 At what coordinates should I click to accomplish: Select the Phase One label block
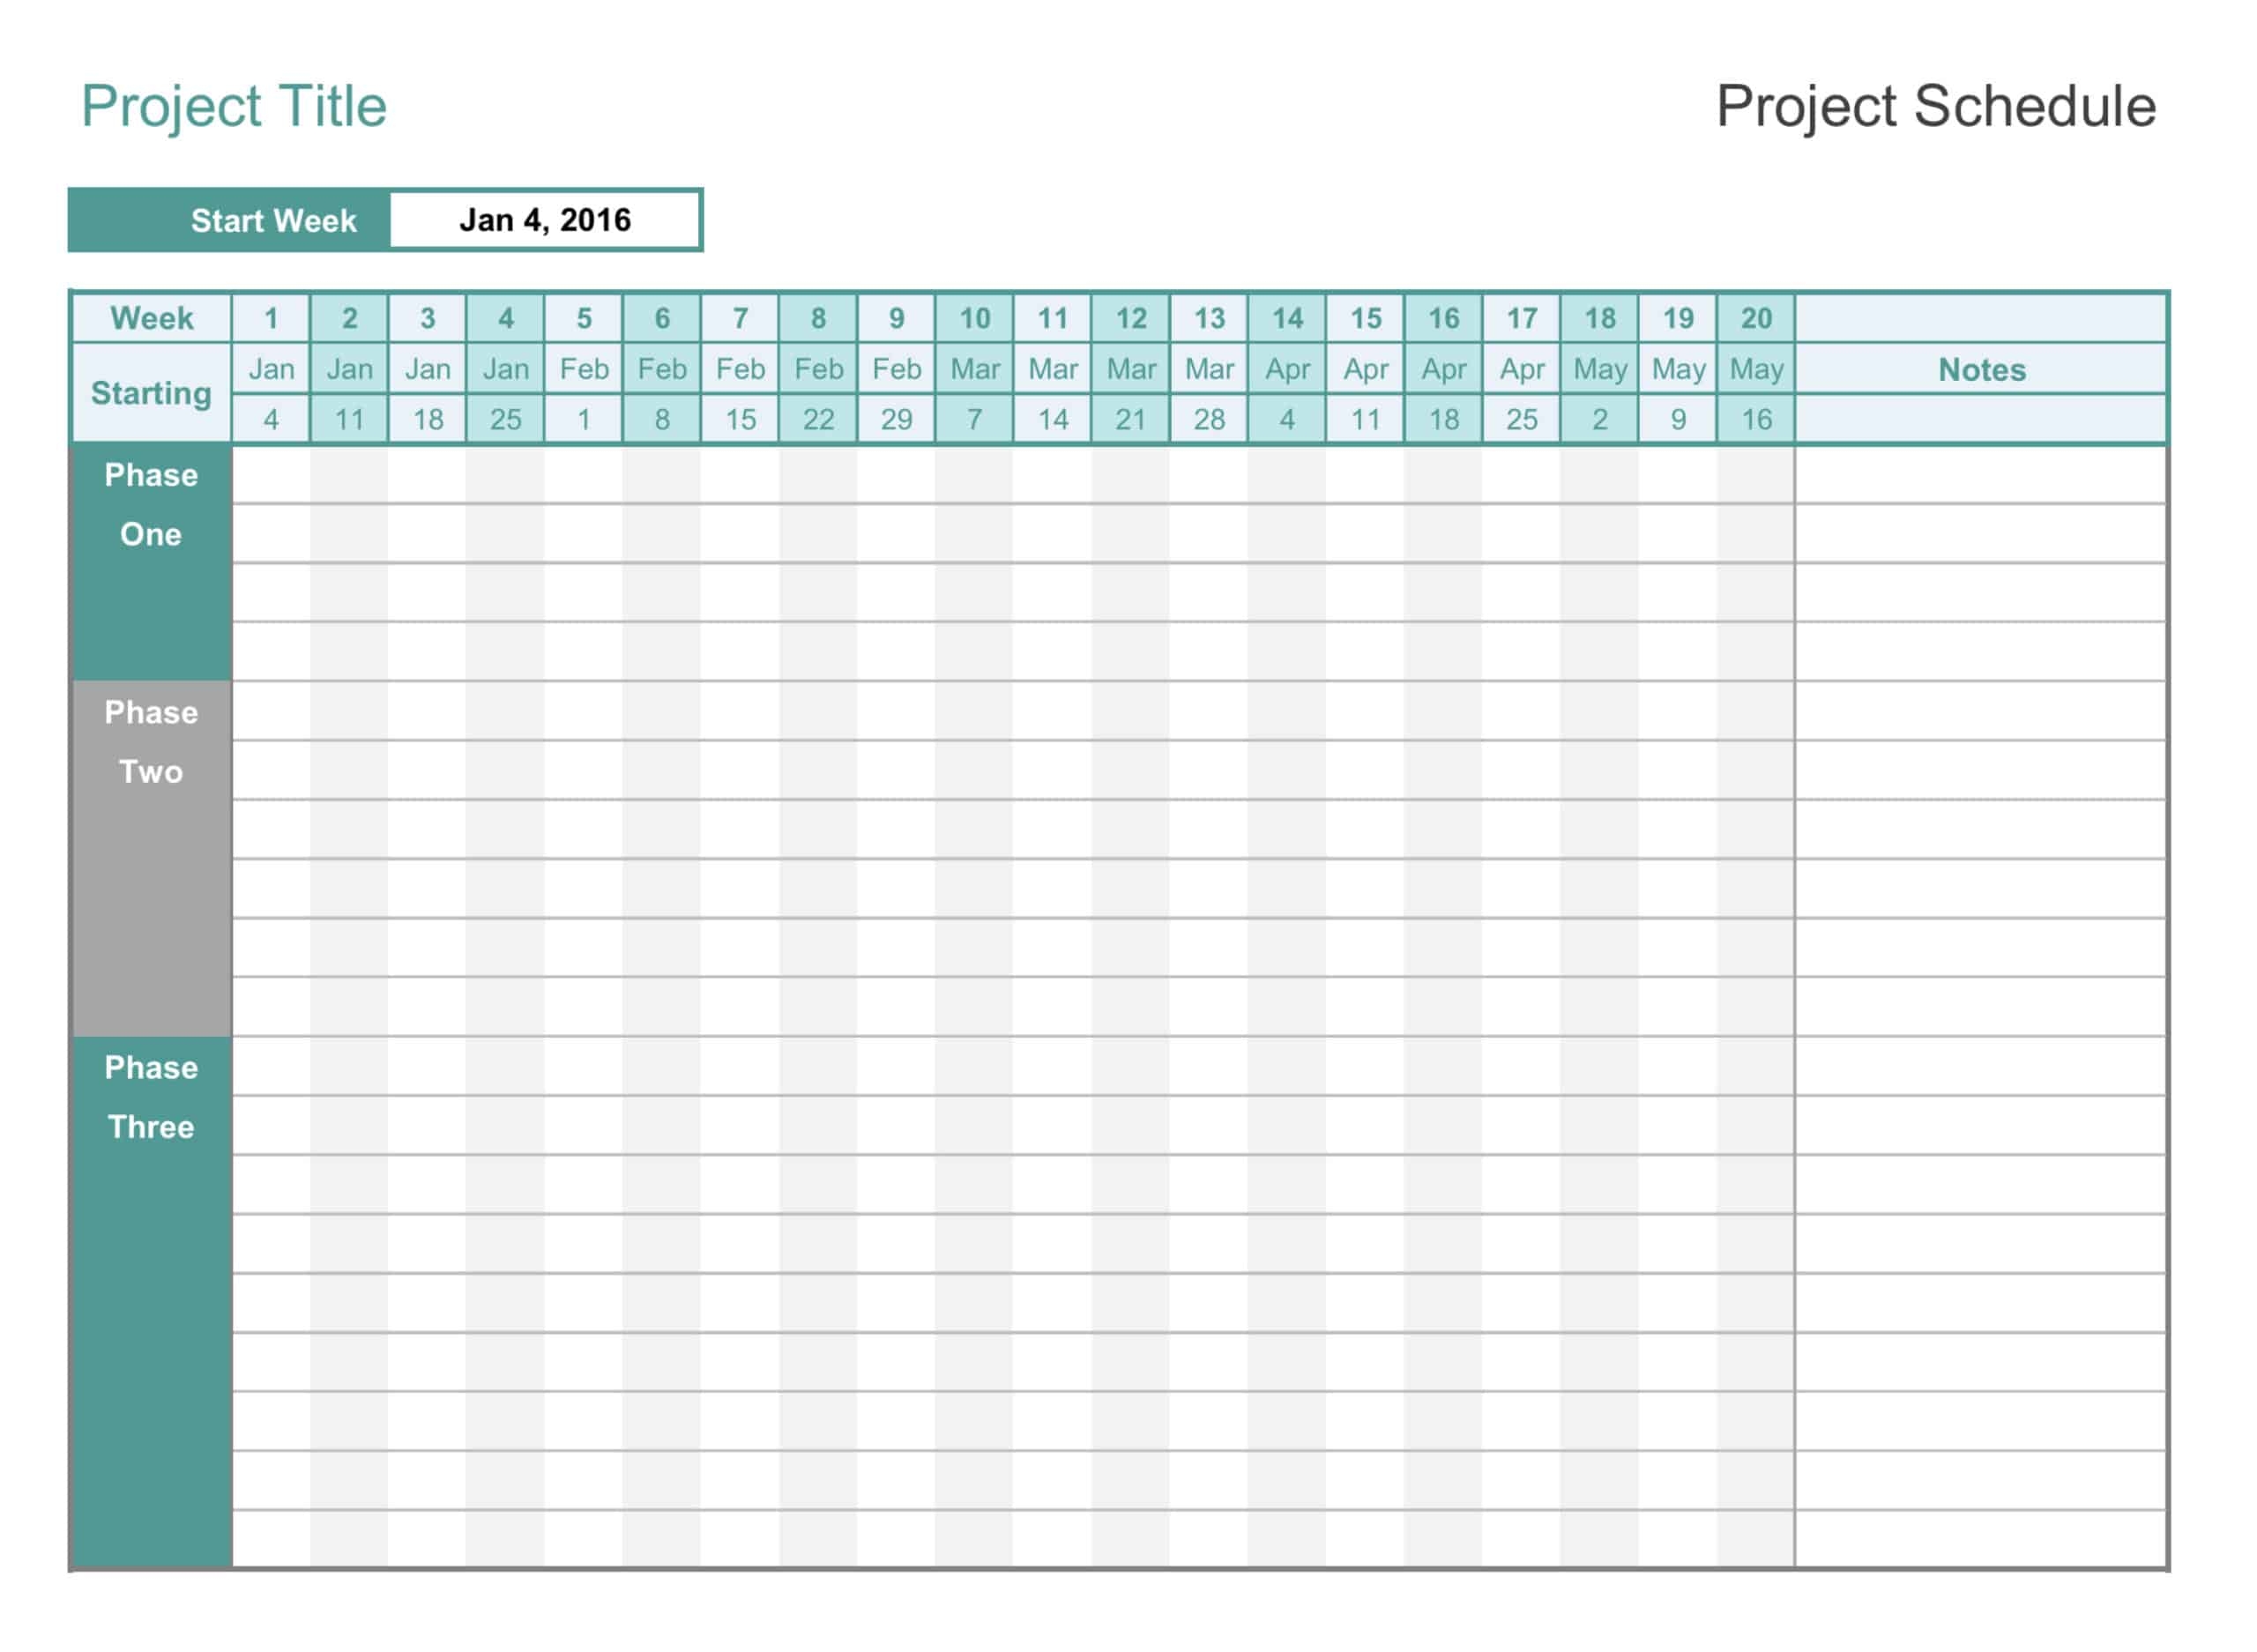151,563
